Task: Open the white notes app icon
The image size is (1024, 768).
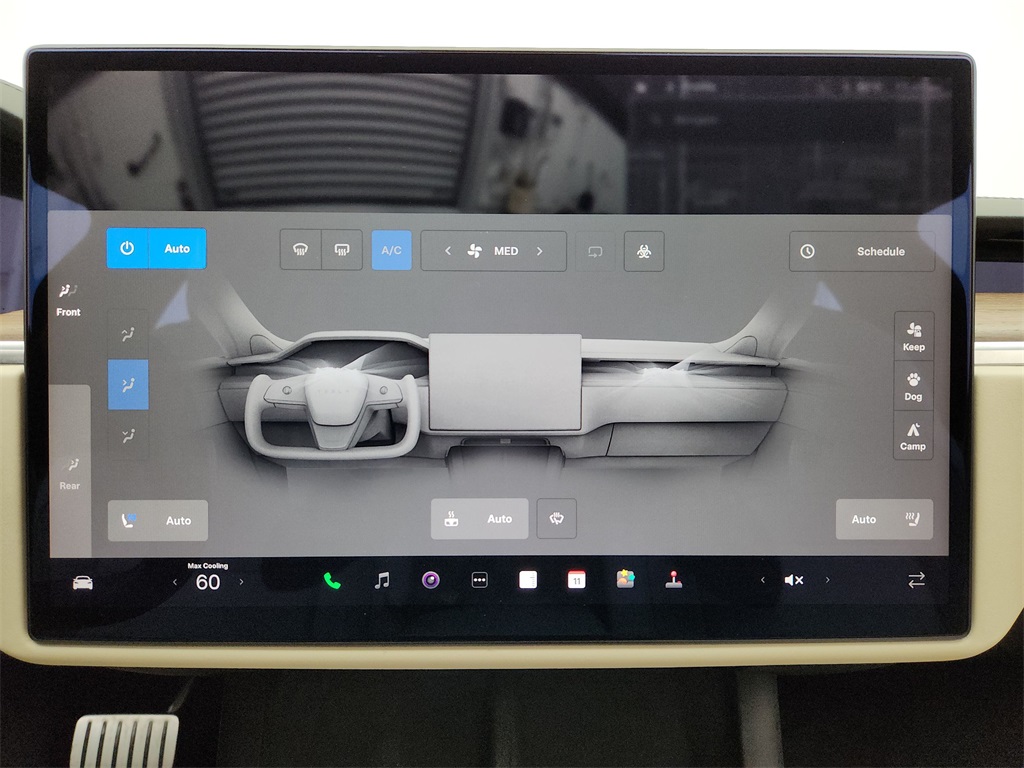Action: 528,580
